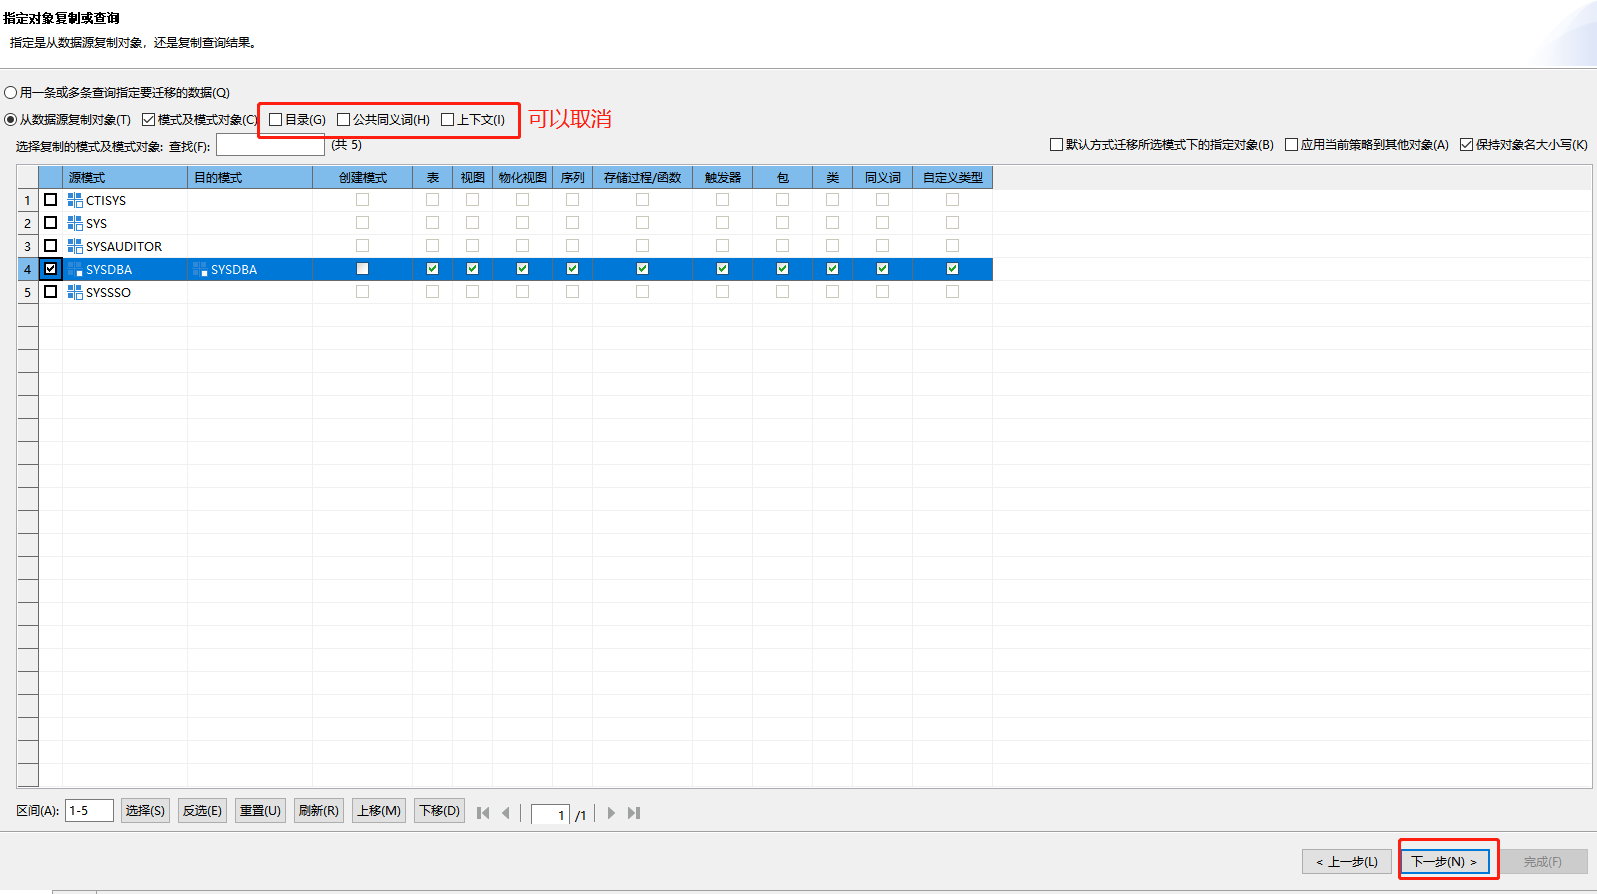The height and width of the screenshot is (894, 1597).
Task: Click the SYS schema icon
Action: [75, 223]
